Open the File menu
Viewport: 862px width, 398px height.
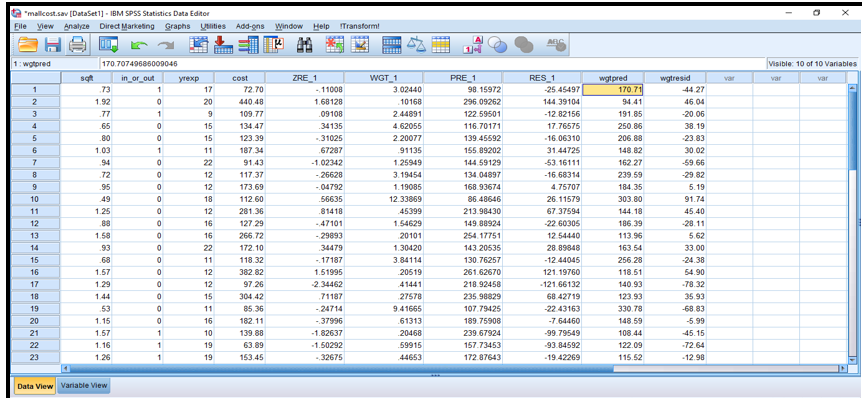pyautogui.click(x=20, y=26)
